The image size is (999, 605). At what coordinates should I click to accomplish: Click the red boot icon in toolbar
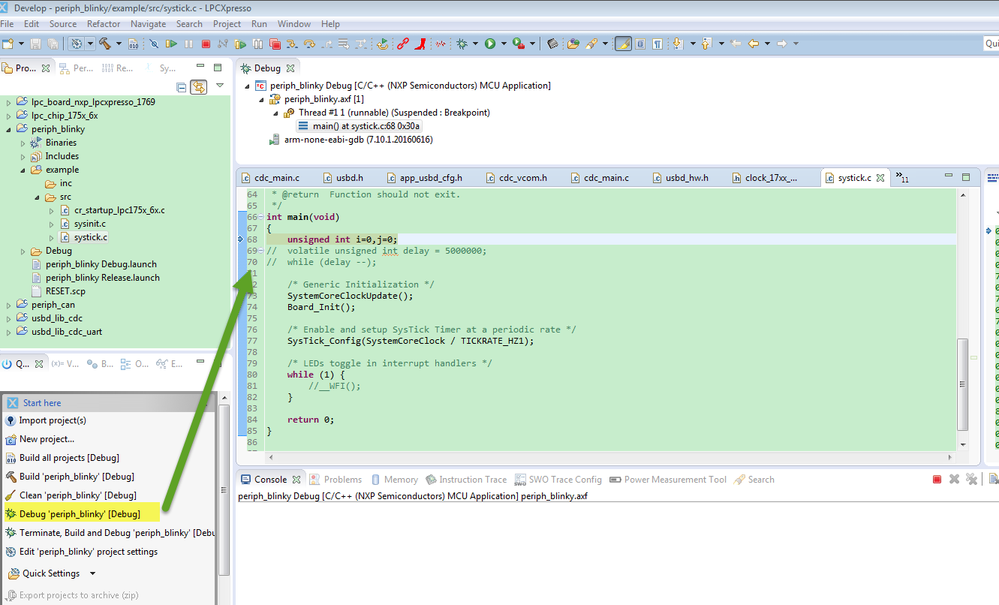420,43
